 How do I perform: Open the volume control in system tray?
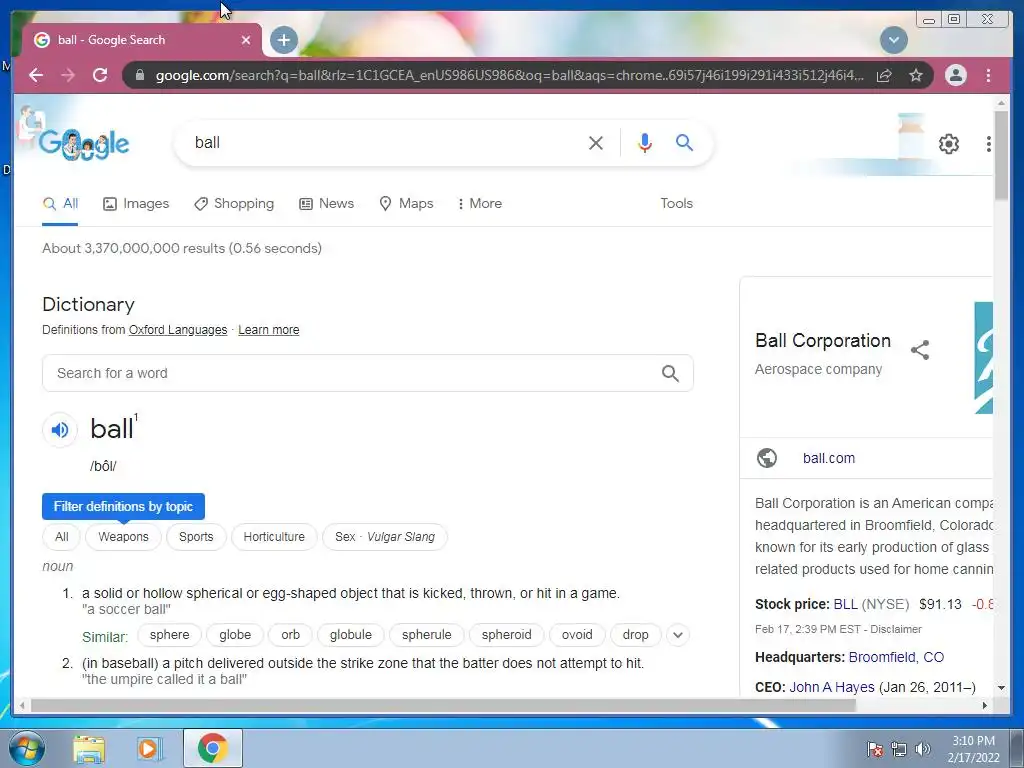(922, 749)
